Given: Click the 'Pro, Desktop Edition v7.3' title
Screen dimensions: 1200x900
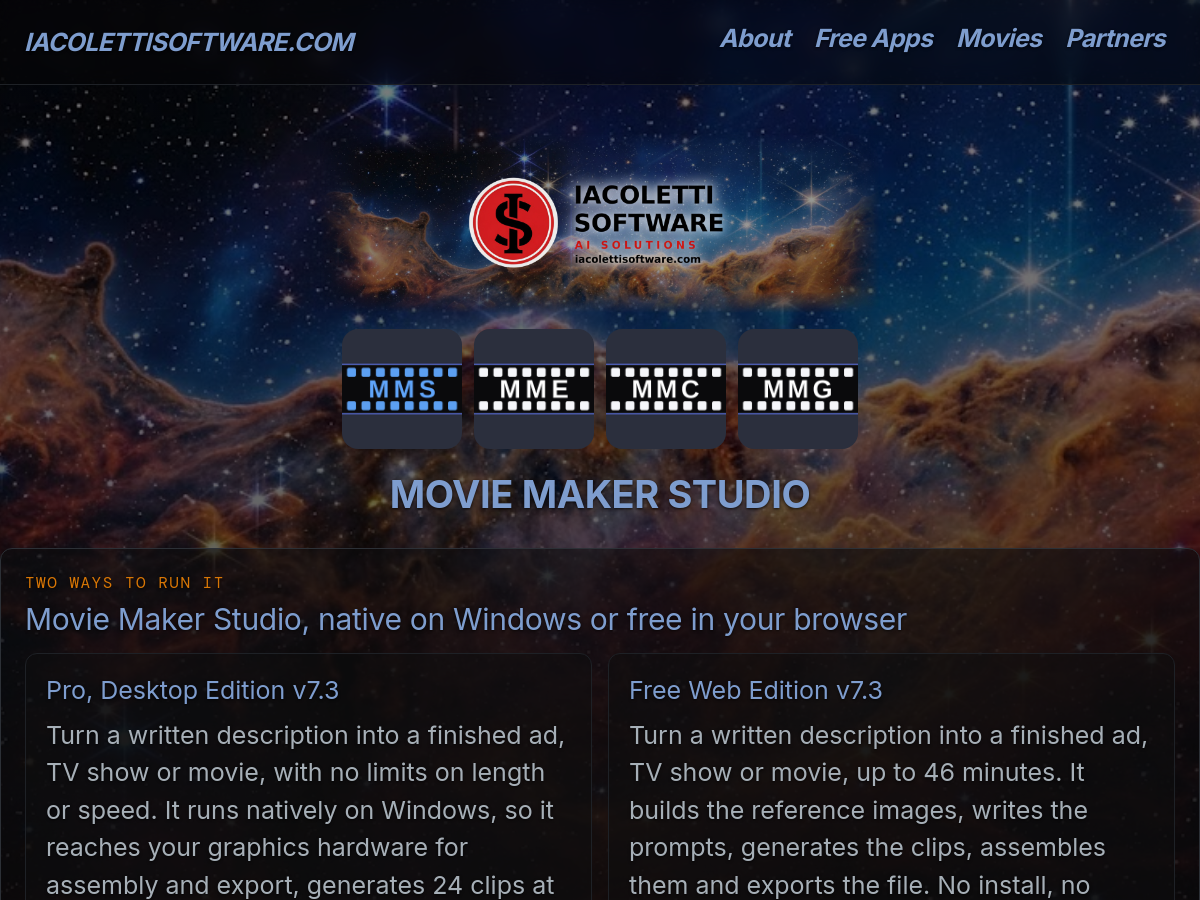Looking at the screenshot, I should point(193,690).
